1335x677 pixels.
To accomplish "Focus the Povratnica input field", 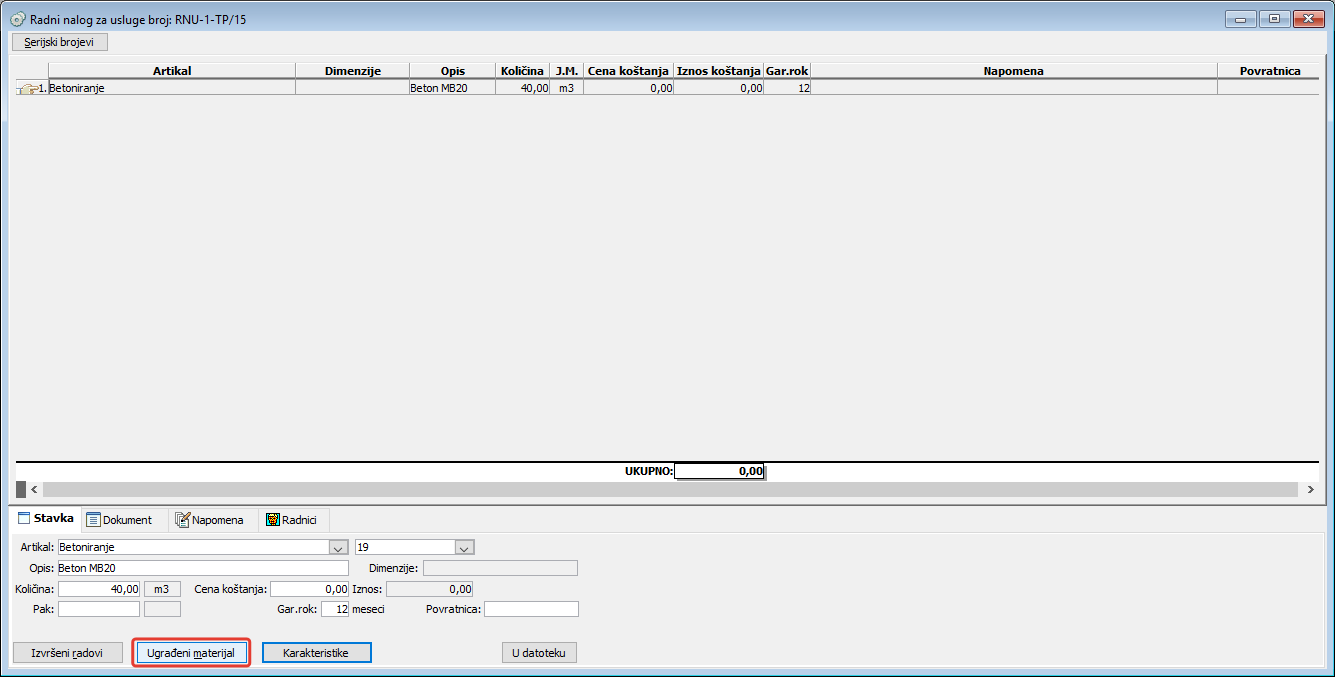I will [531, 609].
